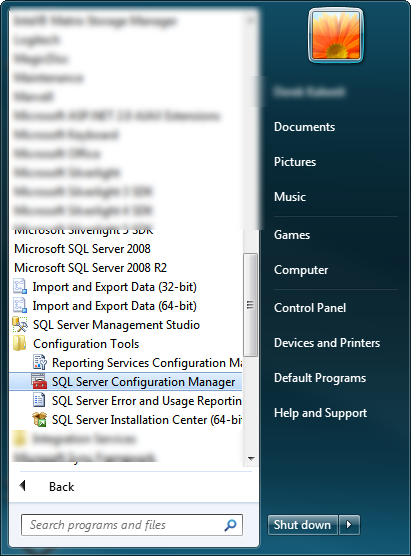Open Shut down options arrow
Screen dimensions: 411x556
click(x=349, y=524)
